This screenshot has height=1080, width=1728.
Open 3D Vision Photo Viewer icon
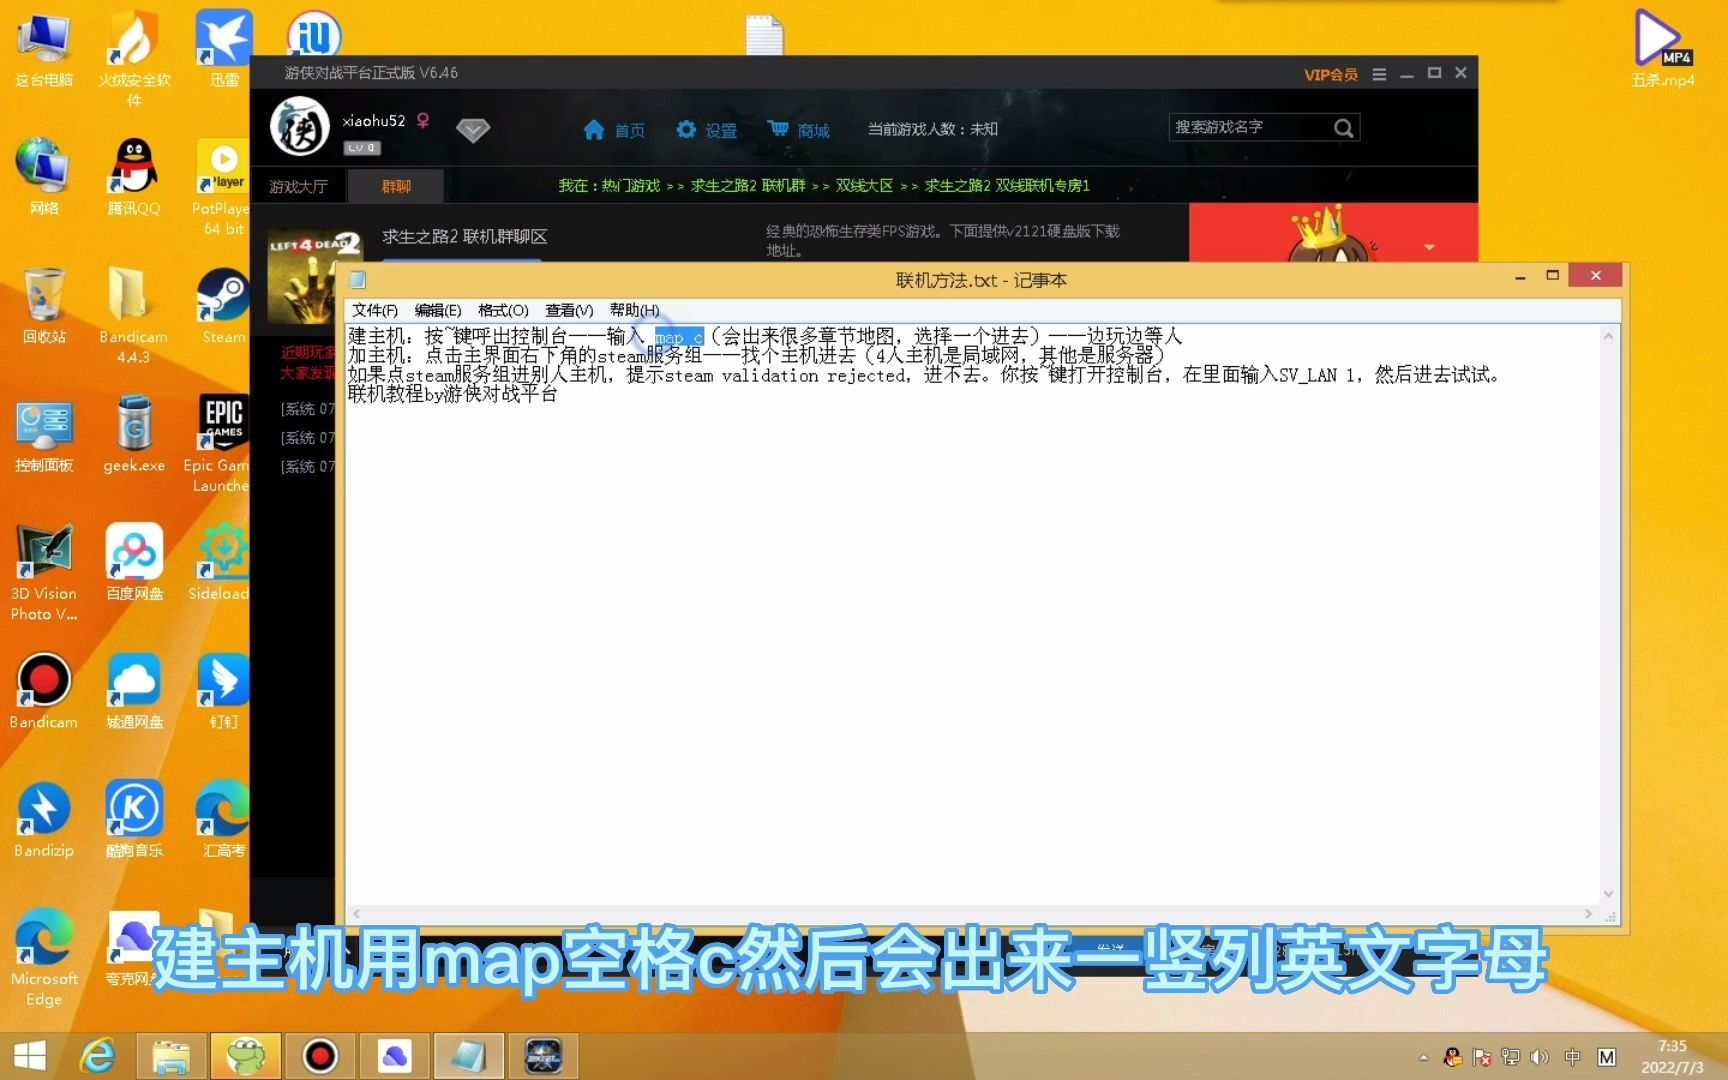[43, 571]
